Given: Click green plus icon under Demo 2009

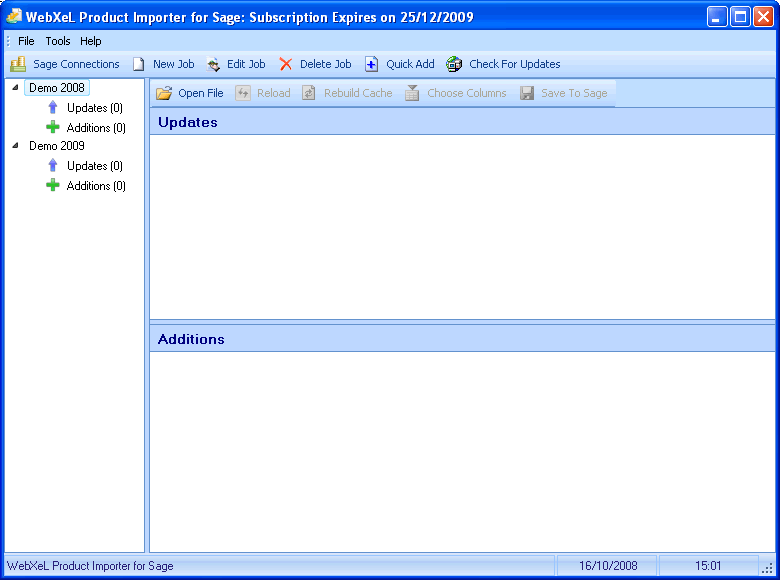Looking at the screenshot, I should (53, 186).
